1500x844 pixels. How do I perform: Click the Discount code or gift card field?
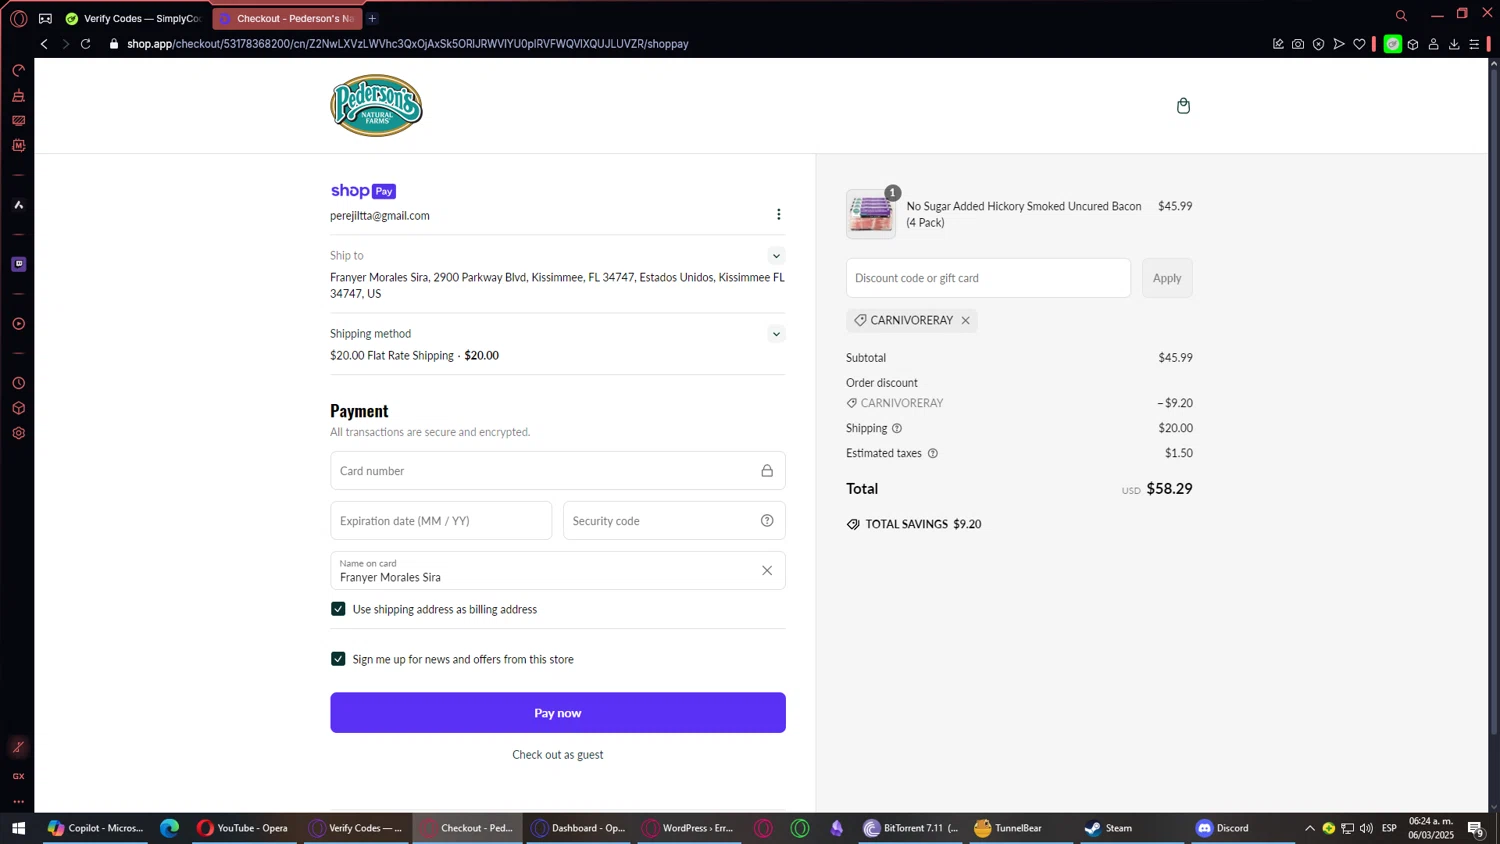(988, 278)
